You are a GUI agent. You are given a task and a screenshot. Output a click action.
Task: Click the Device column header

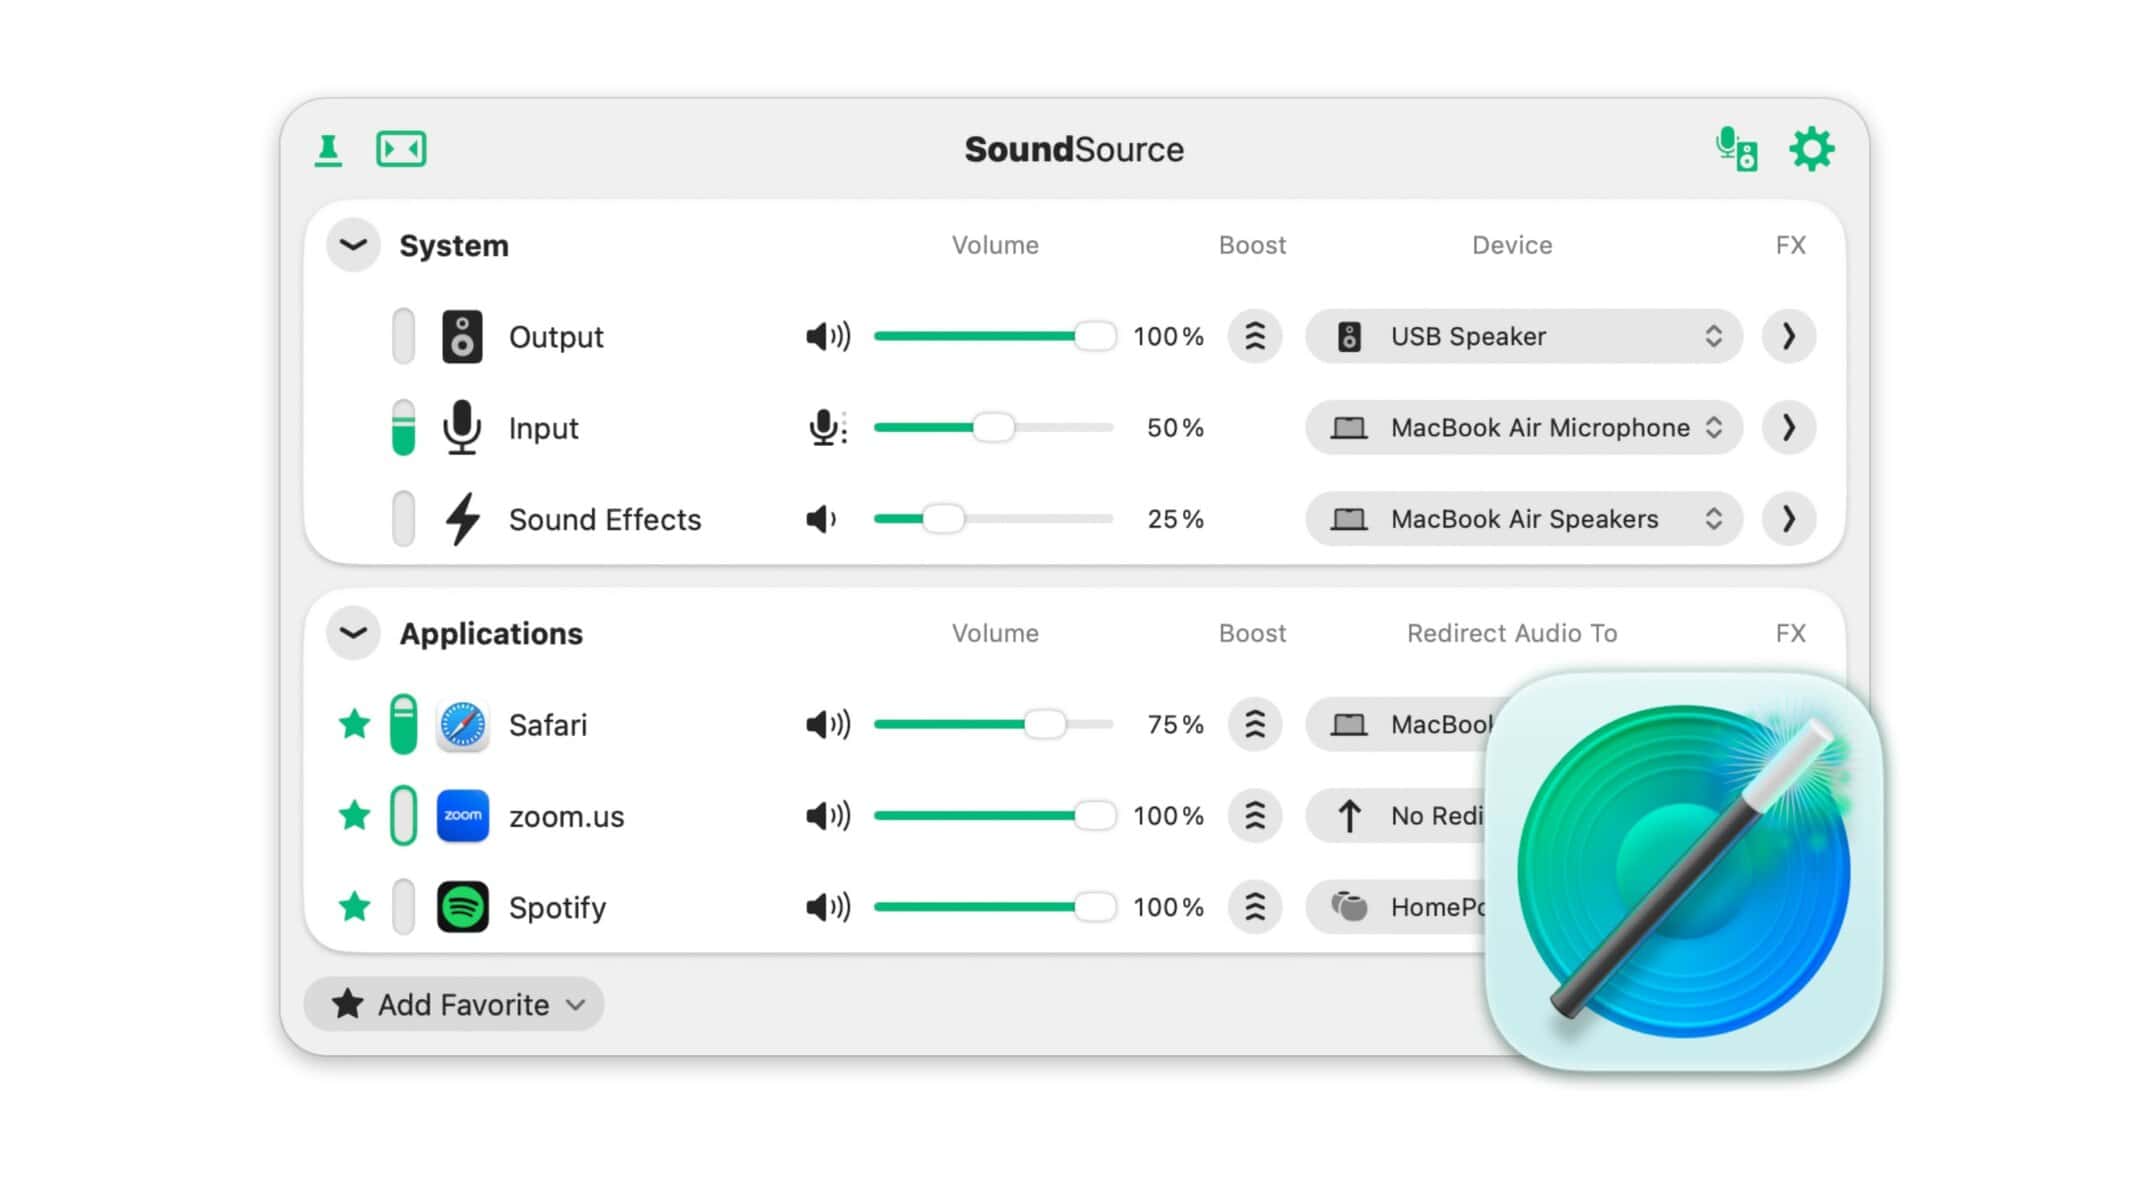pos(1512,246)
